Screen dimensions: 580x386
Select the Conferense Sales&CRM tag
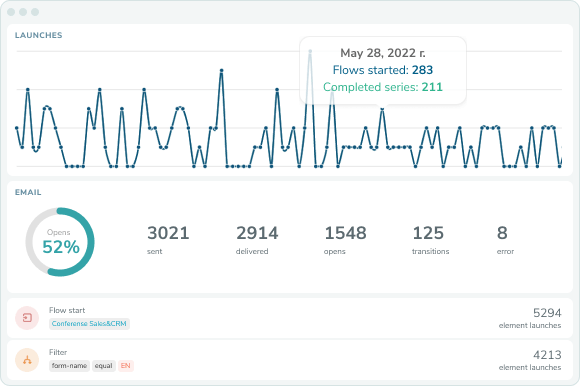89,324
